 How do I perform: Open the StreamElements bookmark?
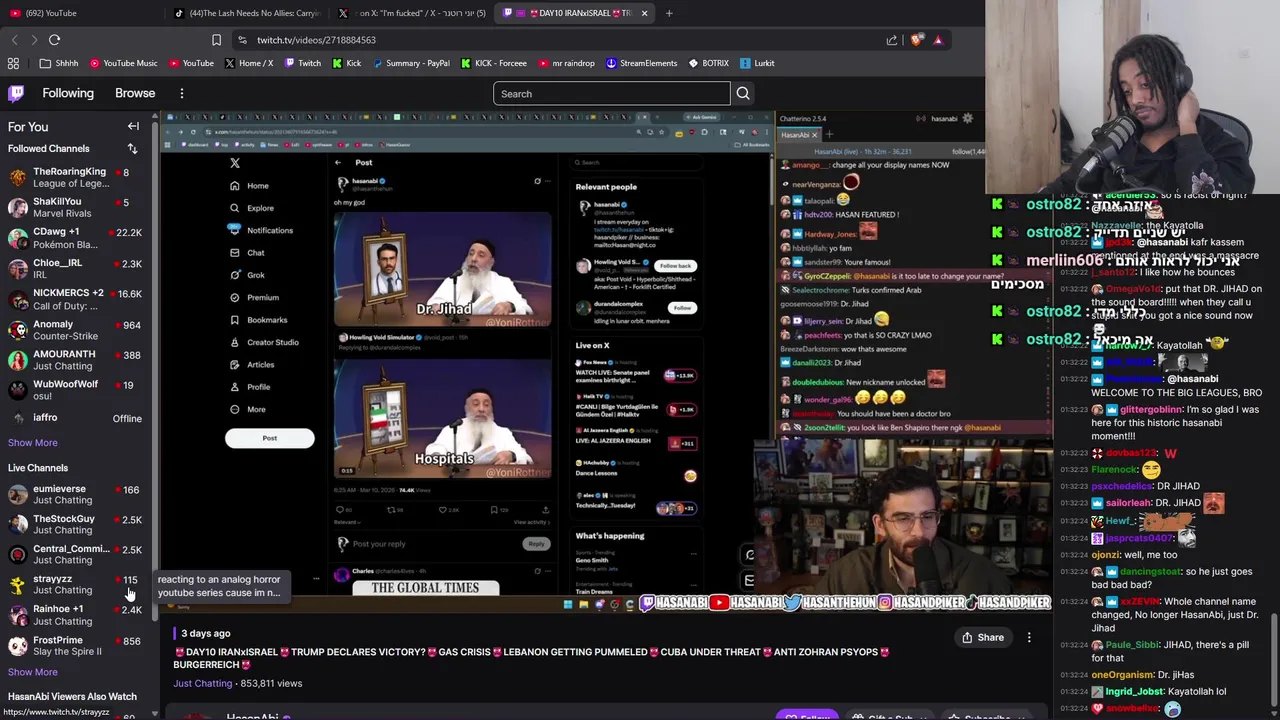pyautogui.click(x=641, y=63)
